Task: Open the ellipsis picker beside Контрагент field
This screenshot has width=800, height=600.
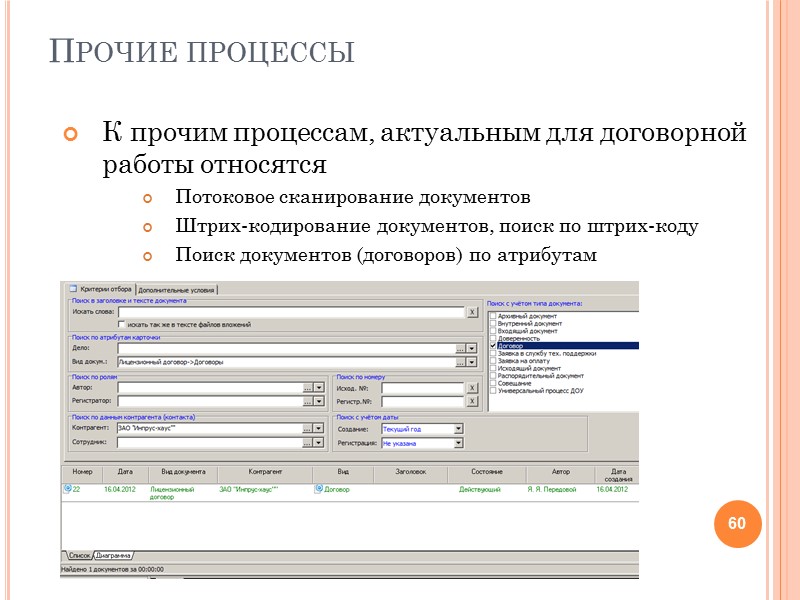Action: [305, 429]
